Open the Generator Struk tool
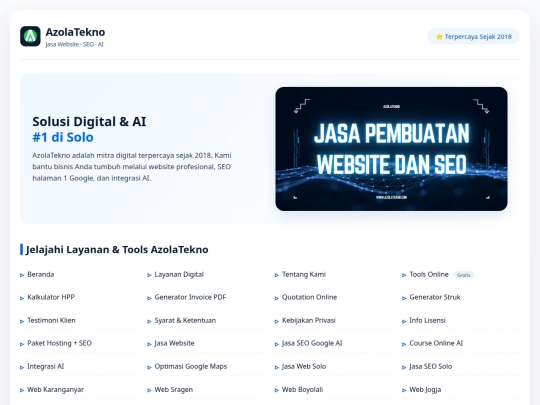This screenshot has width=540, height=405. 435,297
